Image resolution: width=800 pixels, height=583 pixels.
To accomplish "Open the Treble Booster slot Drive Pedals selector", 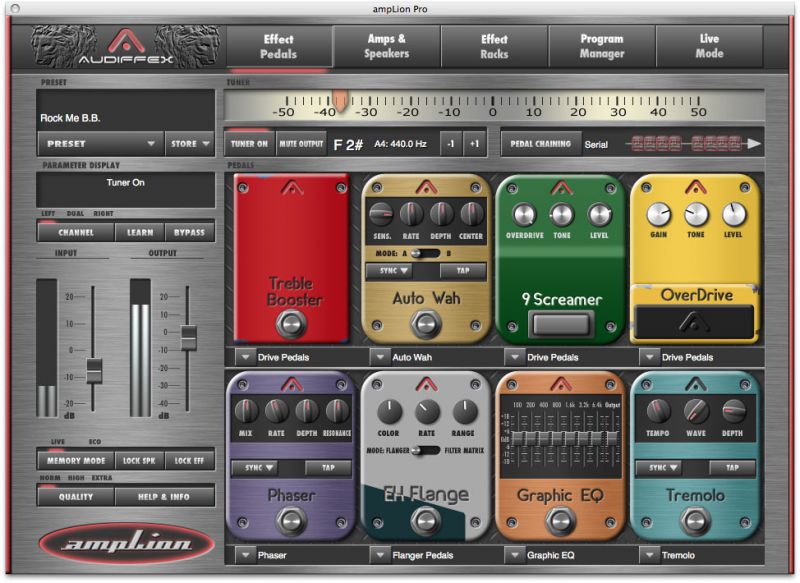I will 245,357.
